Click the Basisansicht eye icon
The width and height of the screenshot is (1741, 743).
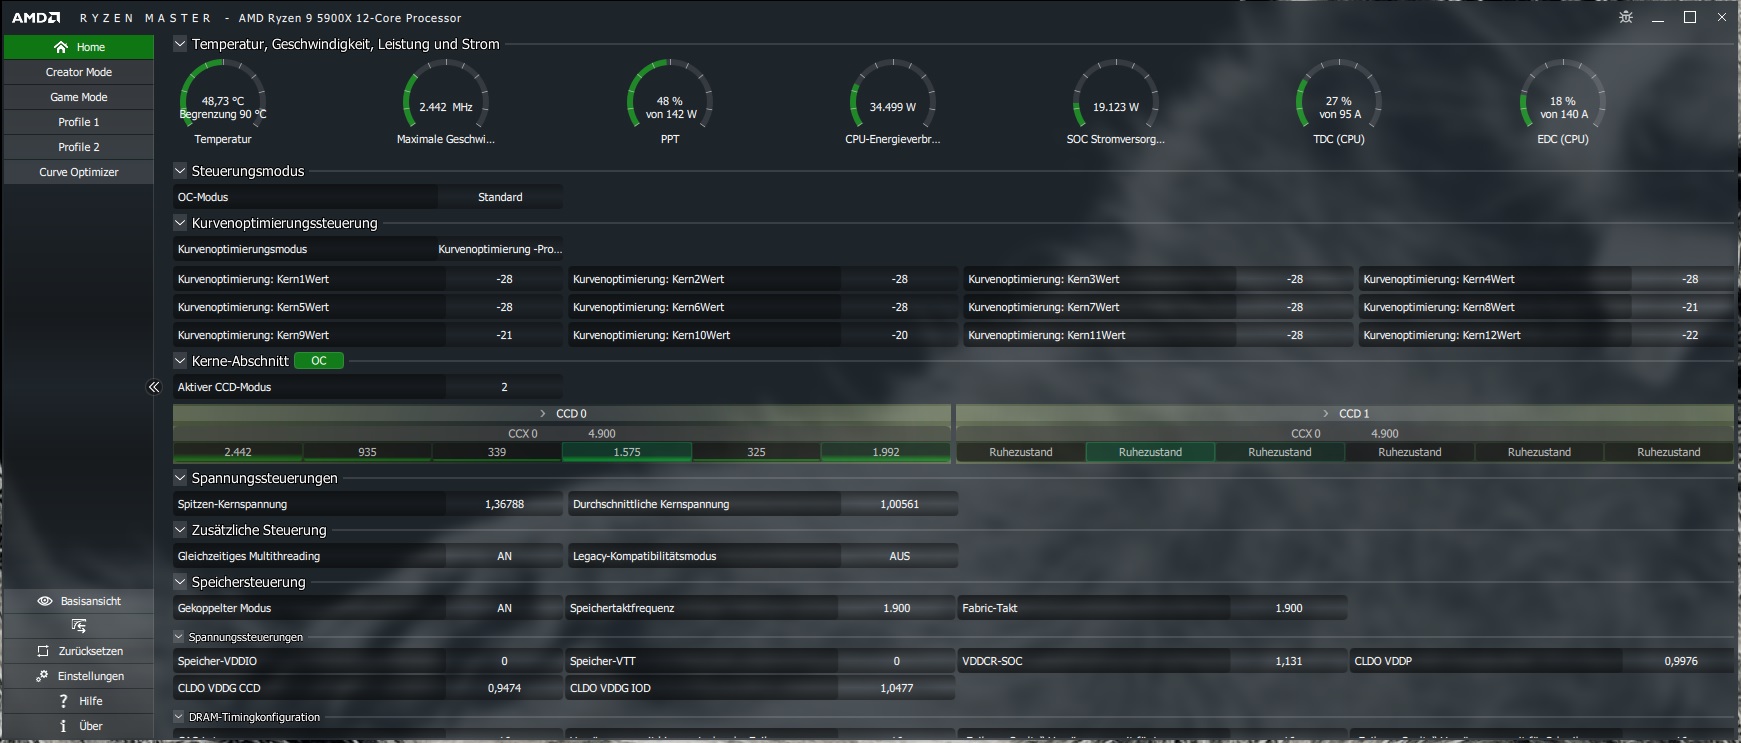point(44,601)
